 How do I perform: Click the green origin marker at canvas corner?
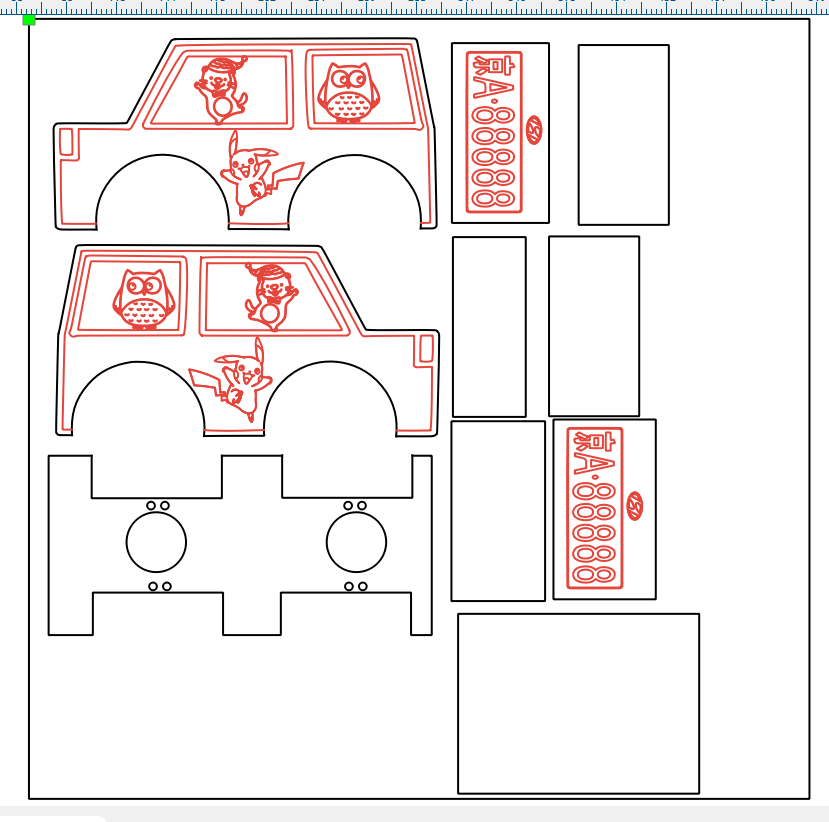coord(29,20)
